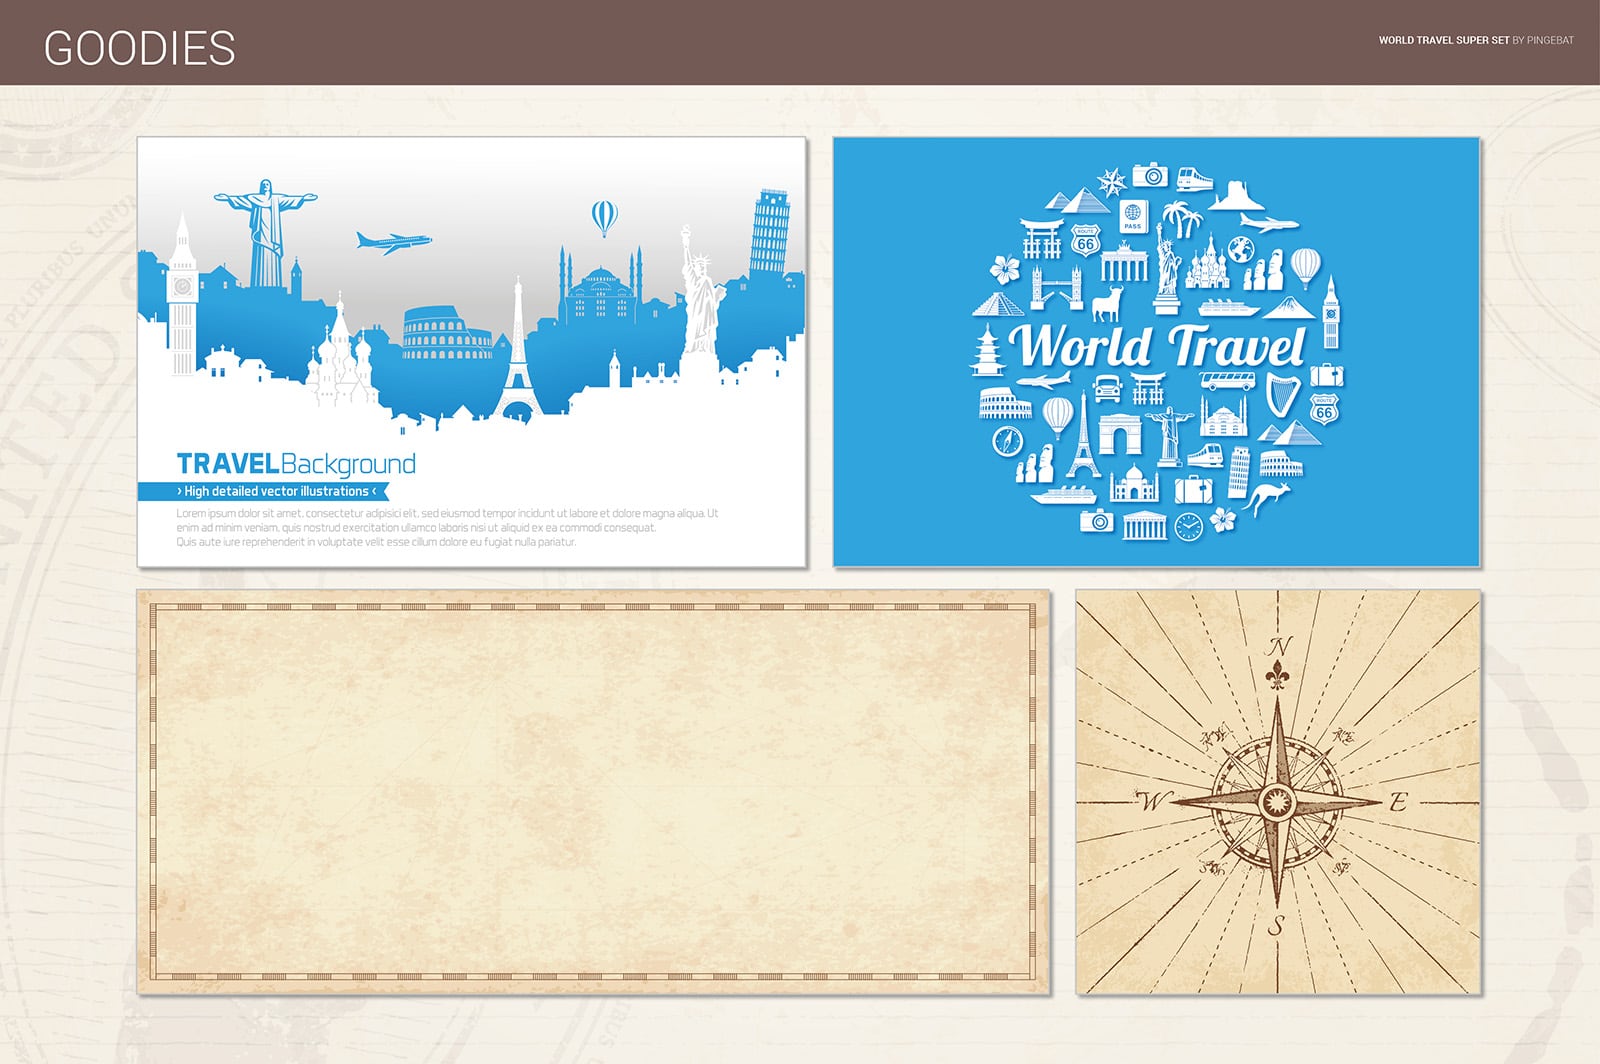Select the Brandenburg Gate icon
Viewport: 1600px width, 1064px height.
click(x=1125, y=265)
